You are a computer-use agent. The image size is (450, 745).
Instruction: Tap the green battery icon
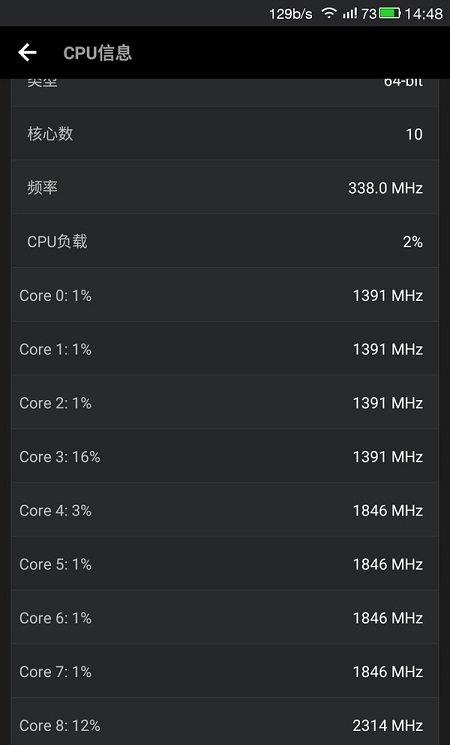pos(390,13)
